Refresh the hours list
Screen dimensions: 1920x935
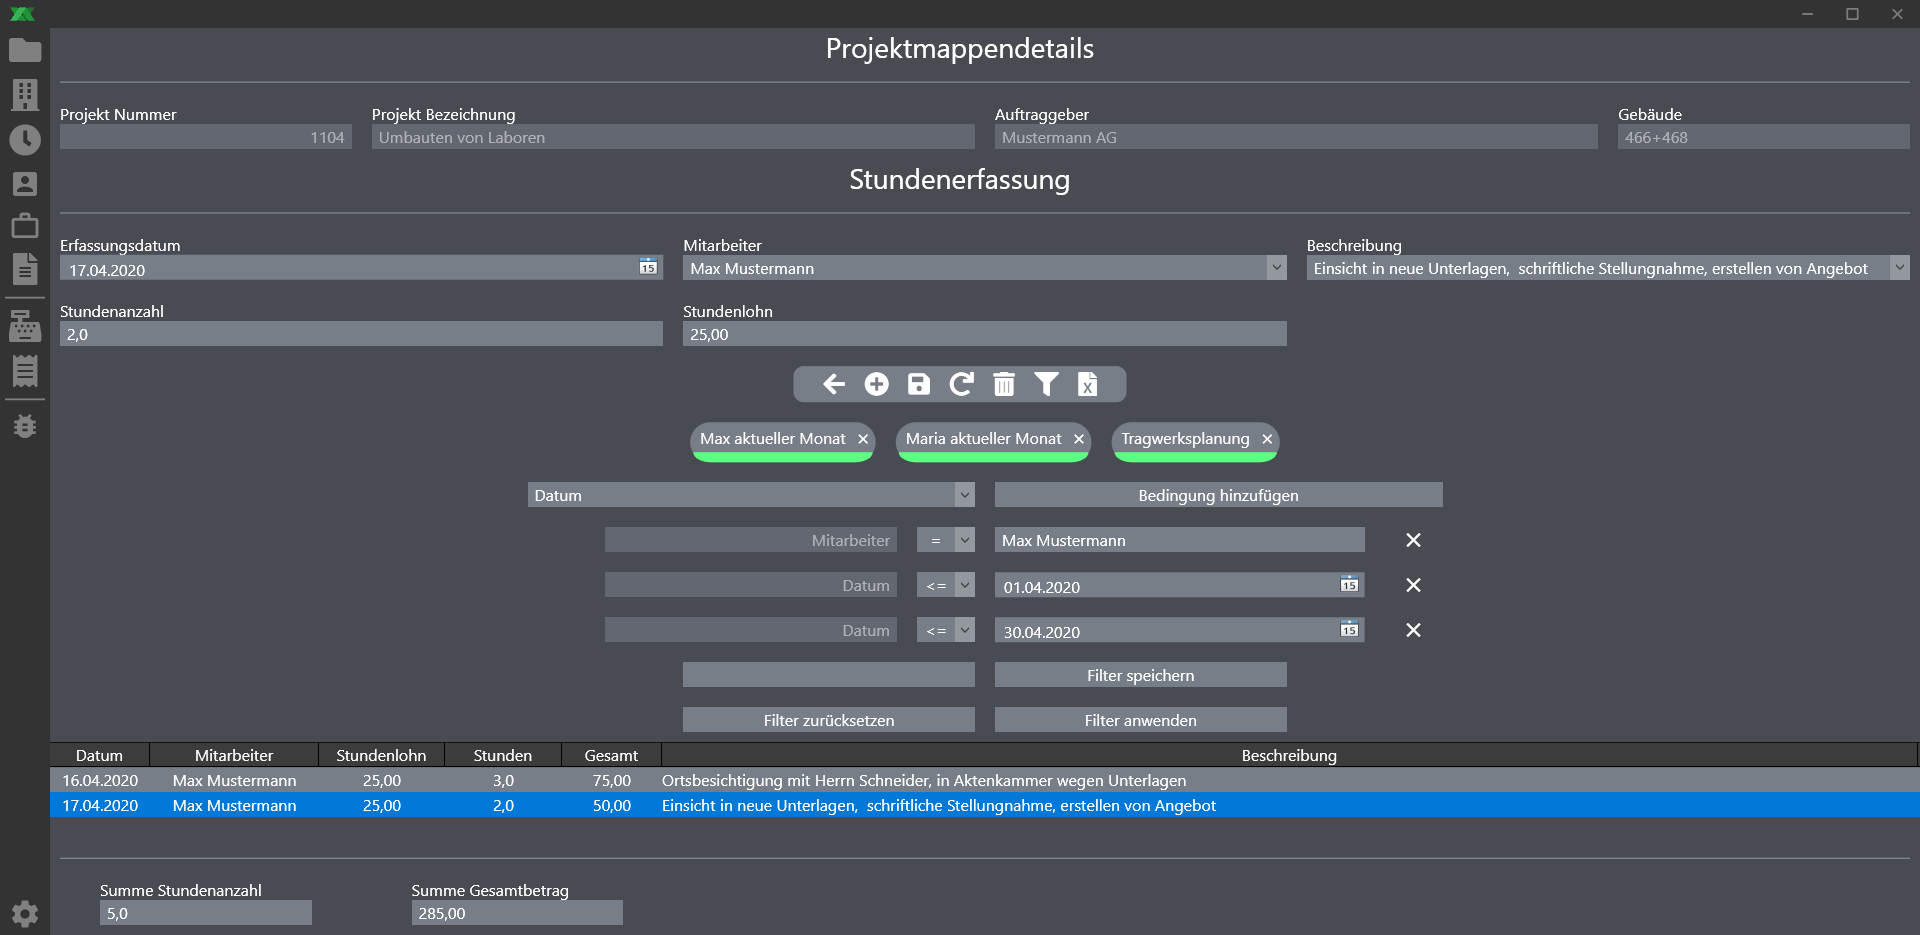pos(961,384)
